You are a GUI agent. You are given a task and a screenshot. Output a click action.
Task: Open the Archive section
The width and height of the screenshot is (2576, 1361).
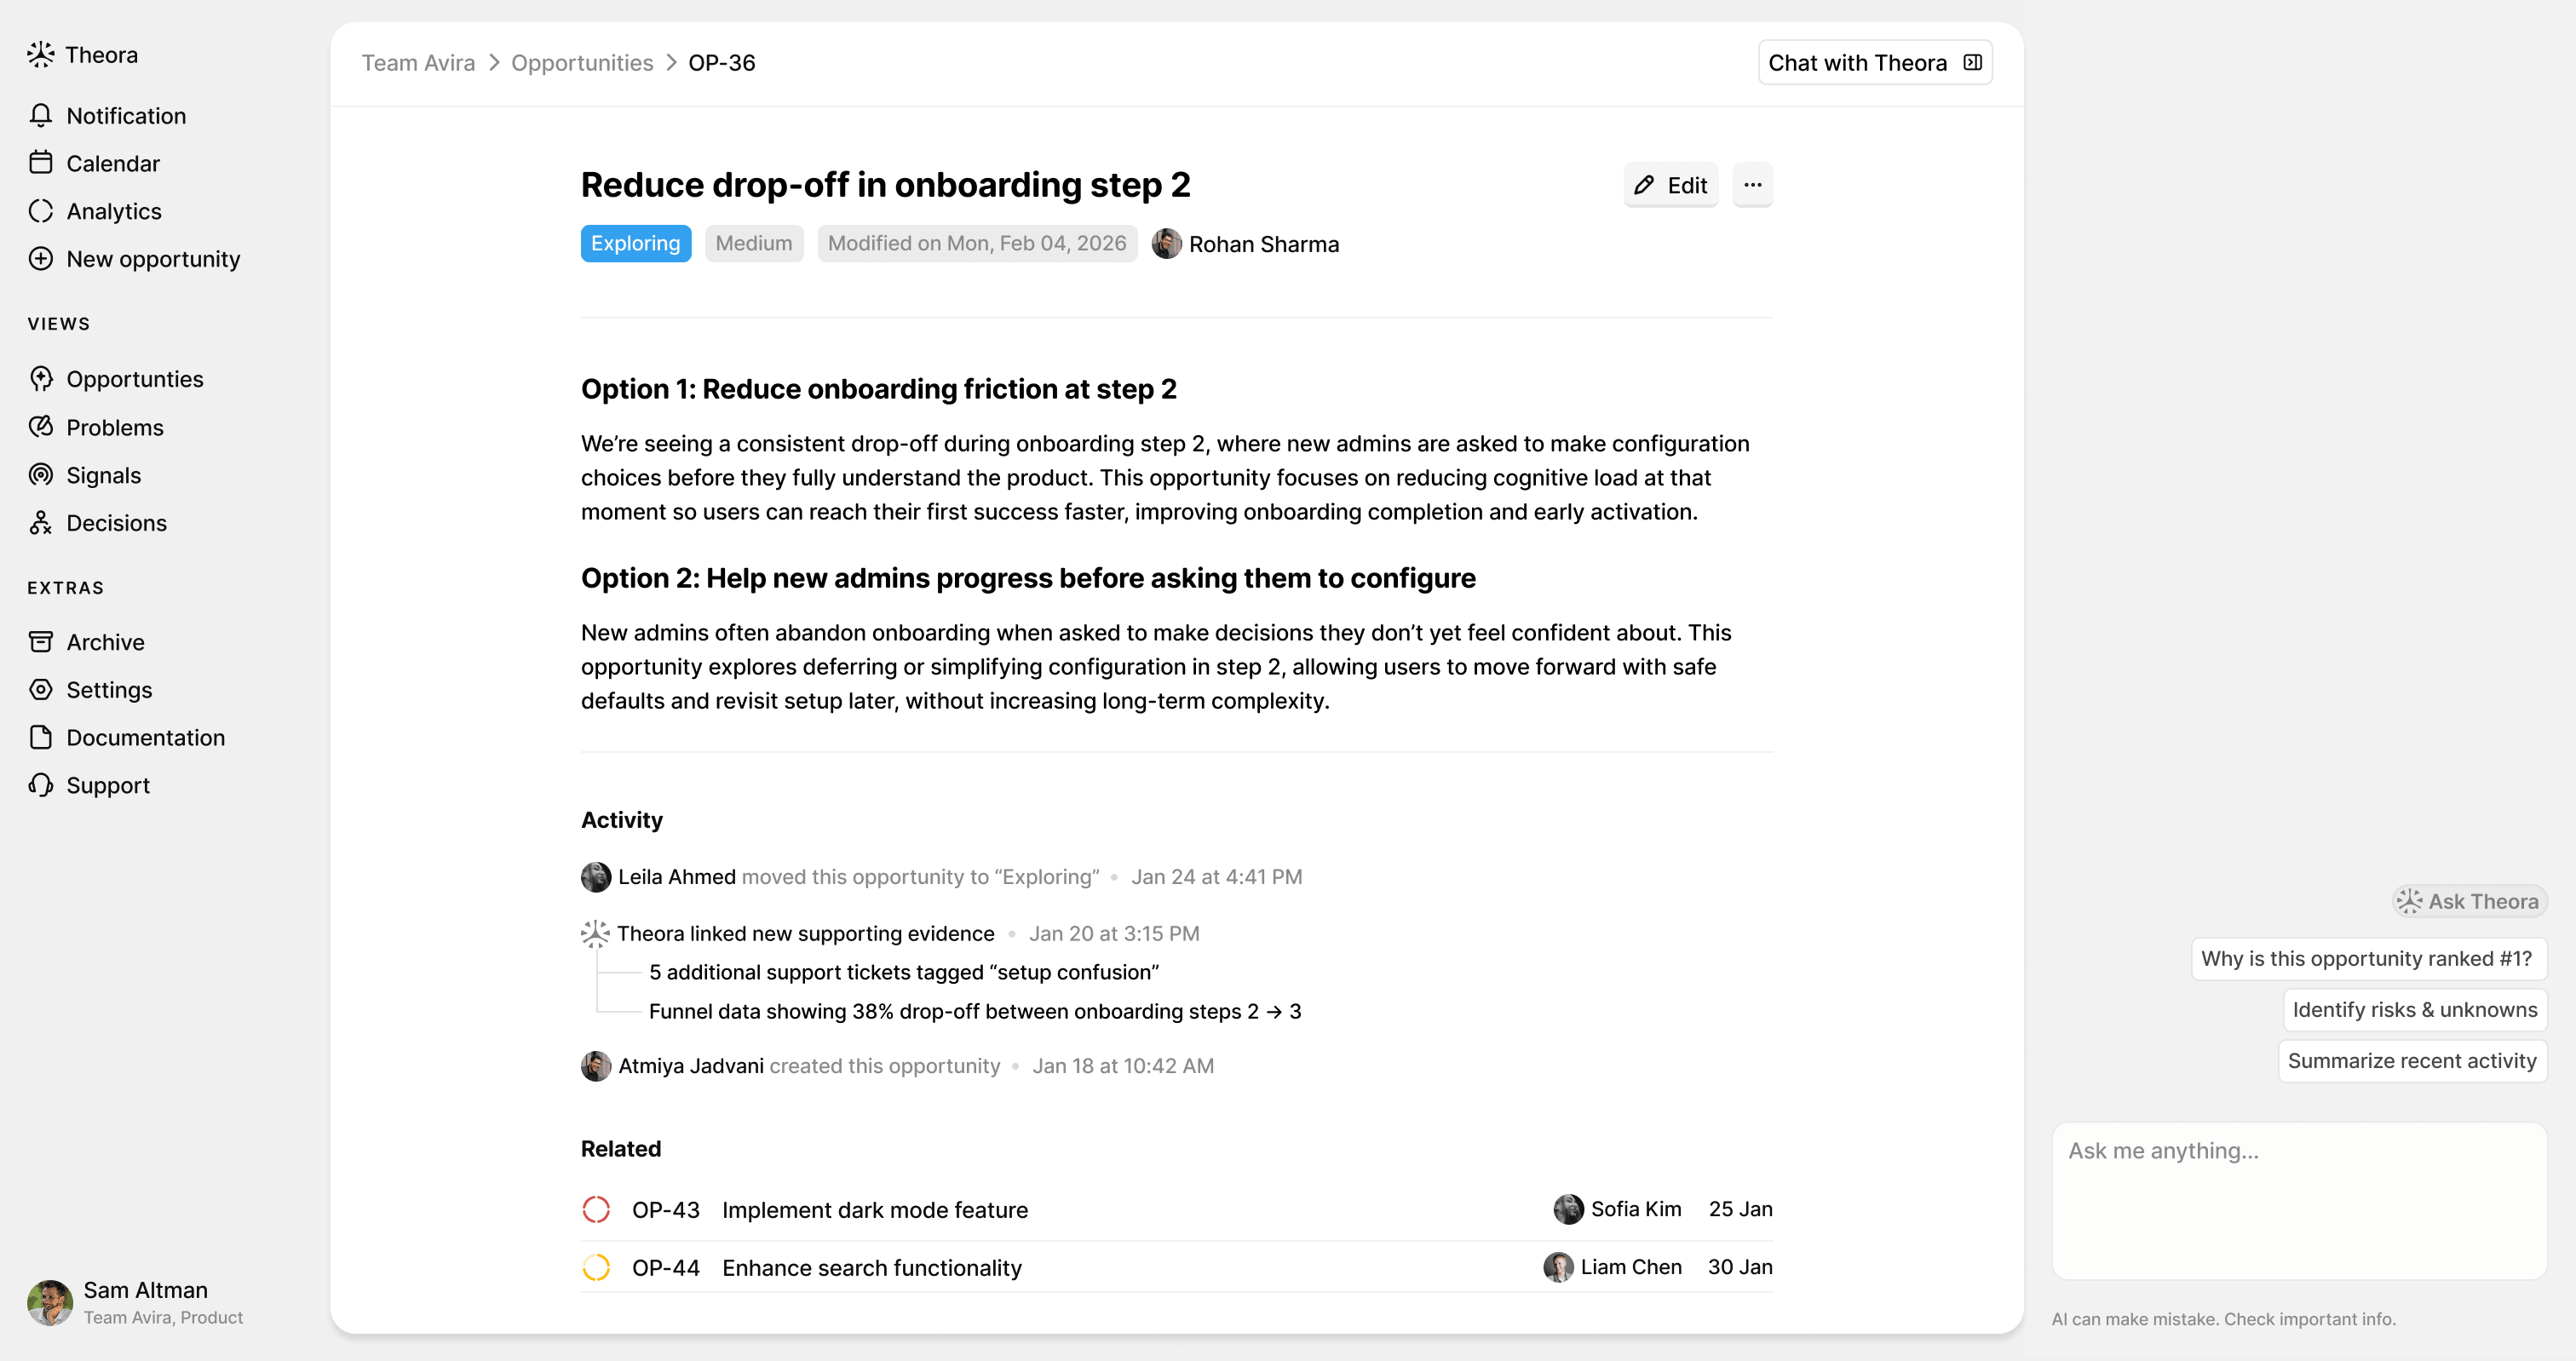click(x=104, y=641)
